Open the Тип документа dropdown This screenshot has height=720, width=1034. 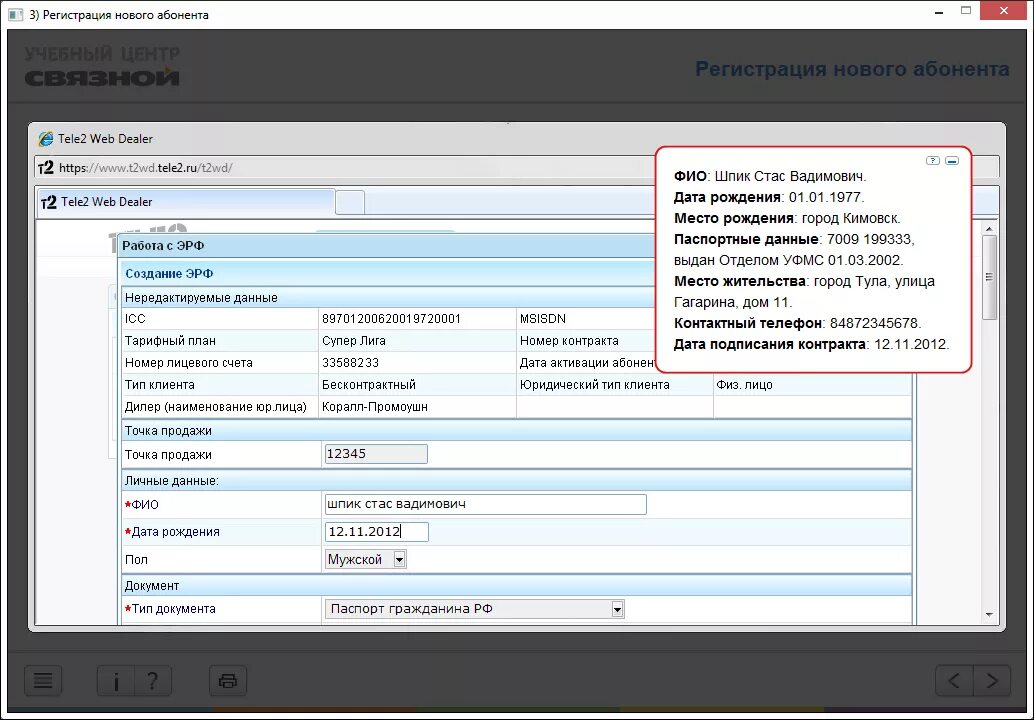pyautogui.click(x=474, y=609)
